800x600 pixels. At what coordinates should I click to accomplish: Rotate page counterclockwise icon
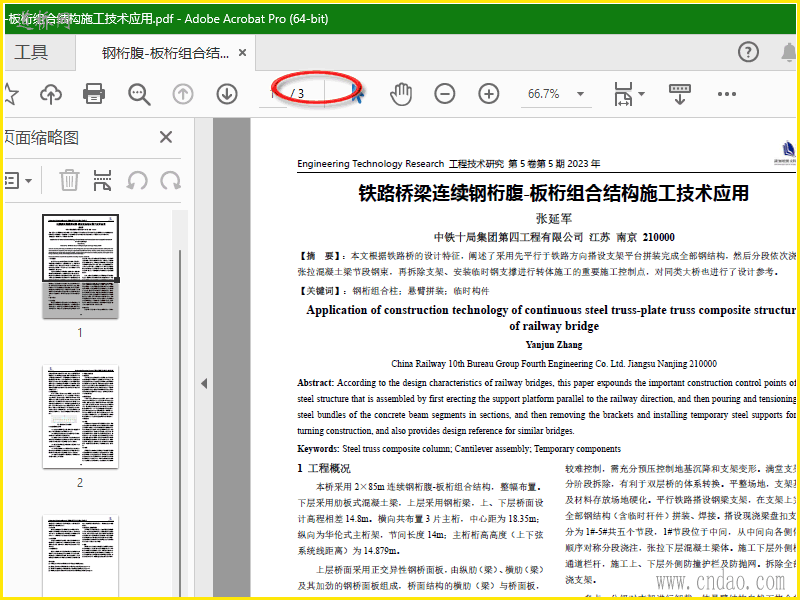(x=137, y=181)
